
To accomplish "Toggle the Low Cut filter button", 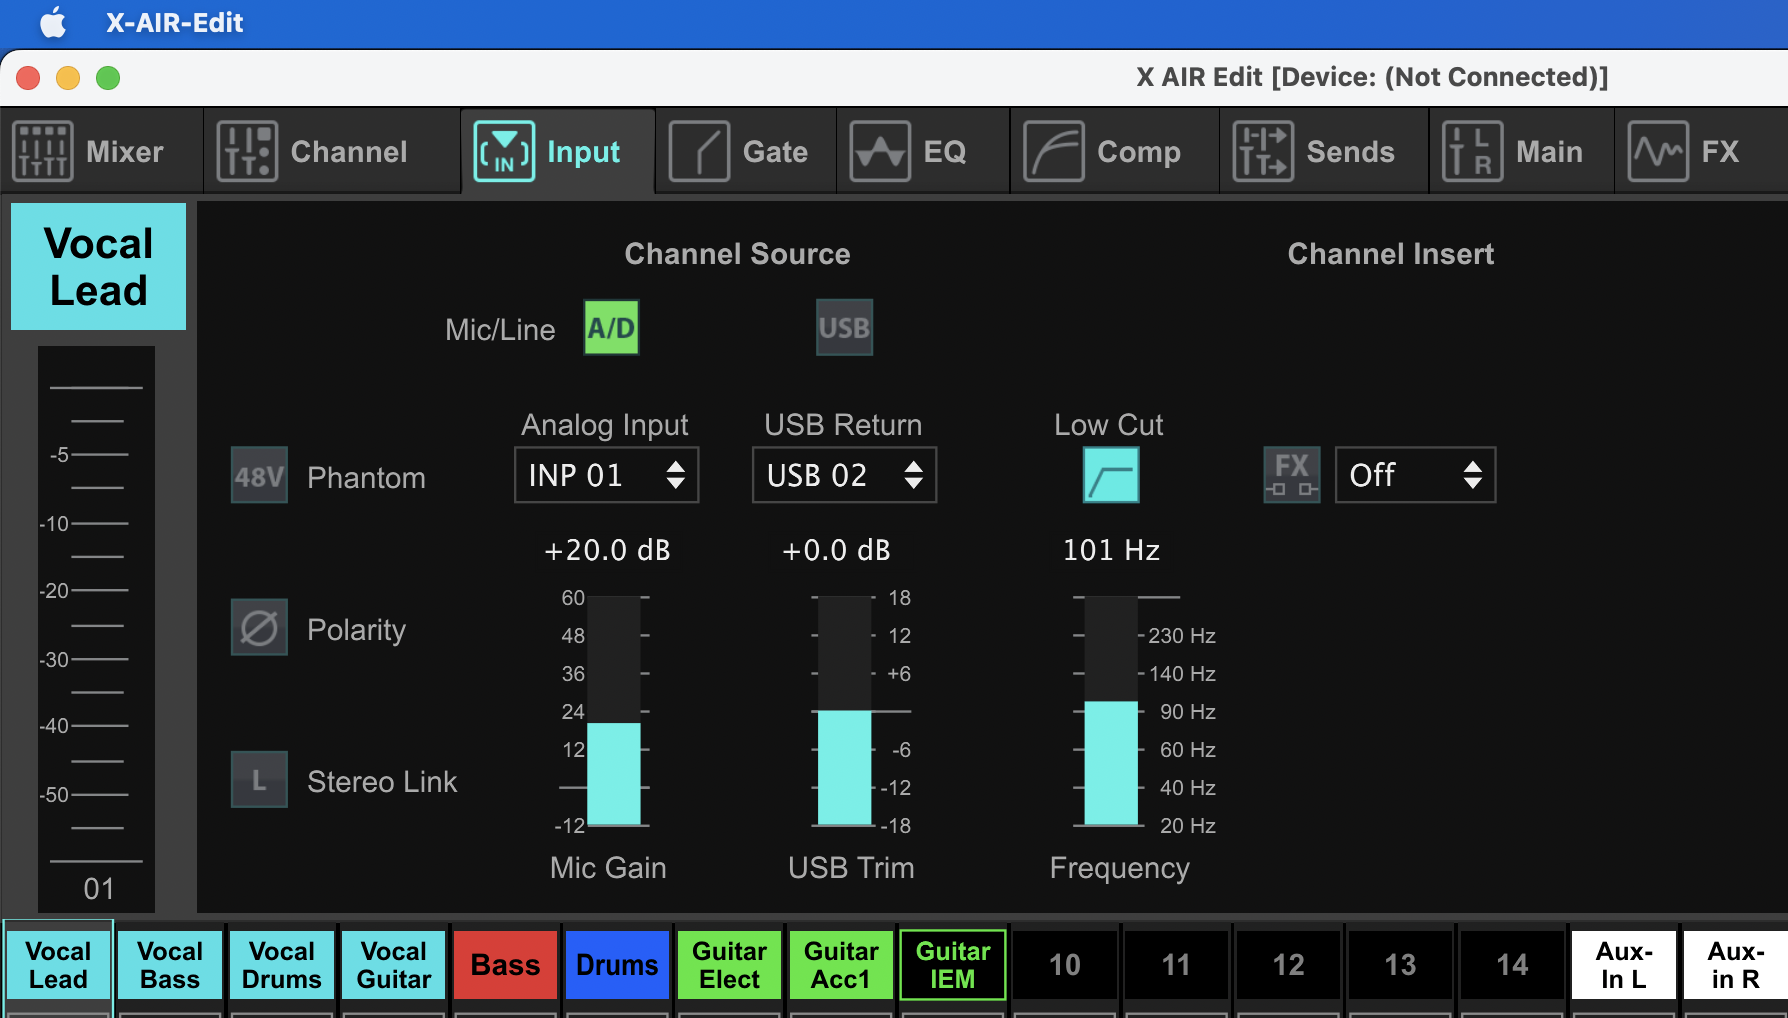I will click(1111, 475).
